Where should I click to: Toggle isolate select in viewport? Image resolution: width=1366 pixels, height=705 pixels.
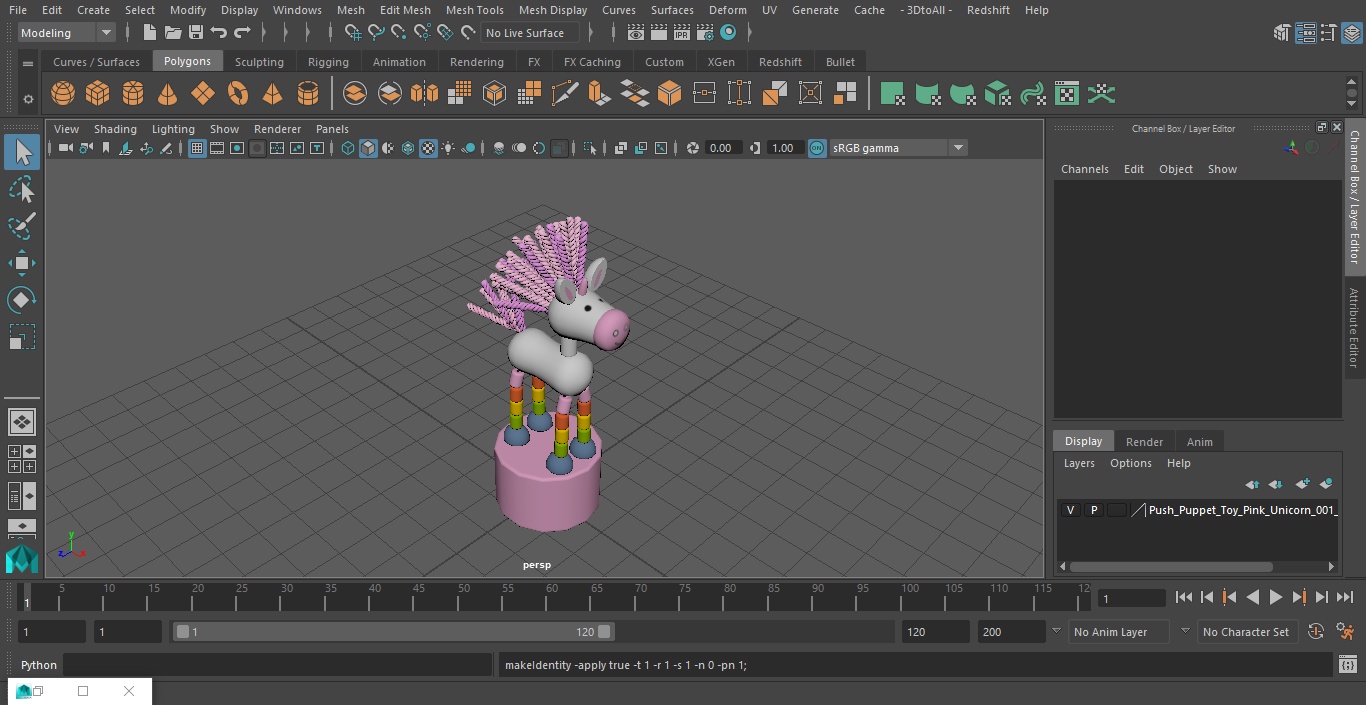click(x=590, y=148)
